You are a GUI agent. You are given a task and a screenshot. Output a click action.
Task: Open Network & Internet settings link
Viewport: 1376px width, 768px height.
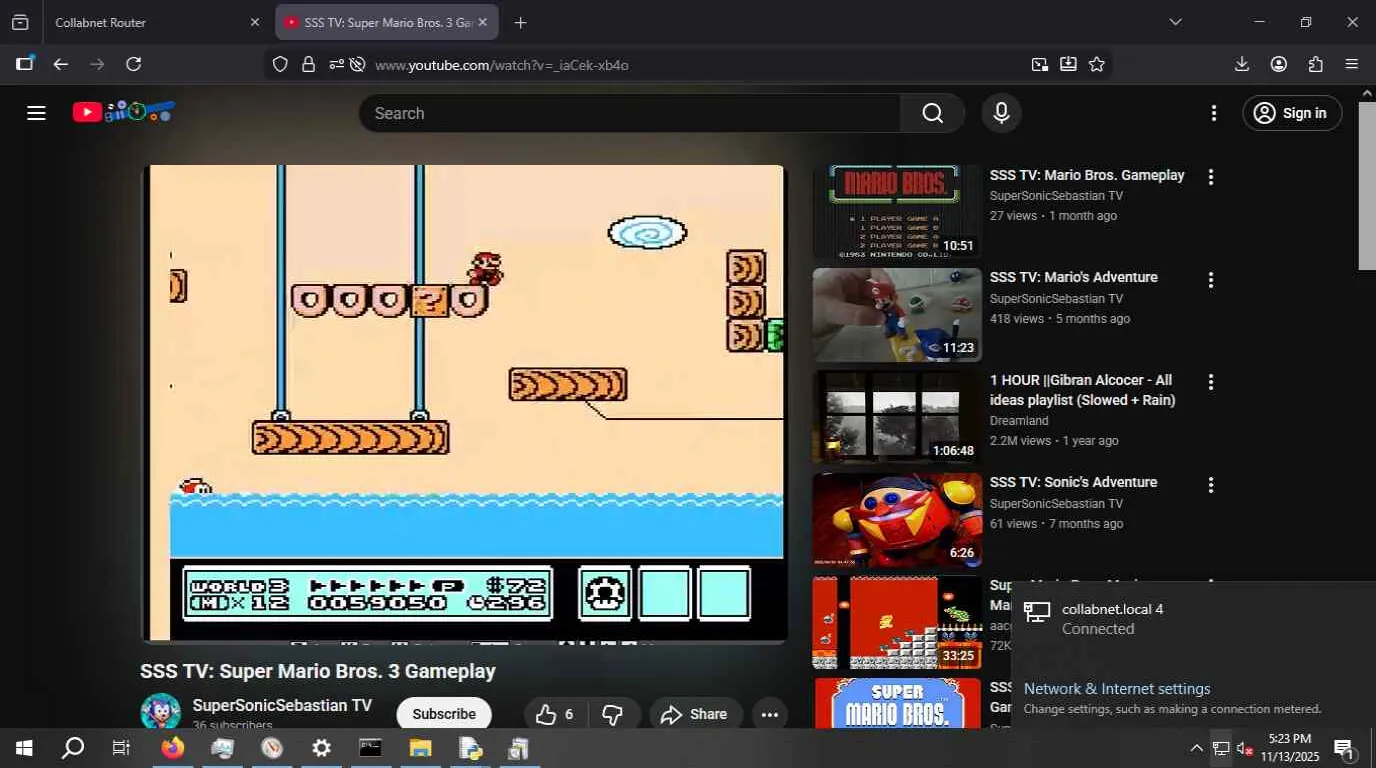(1117, 689)
